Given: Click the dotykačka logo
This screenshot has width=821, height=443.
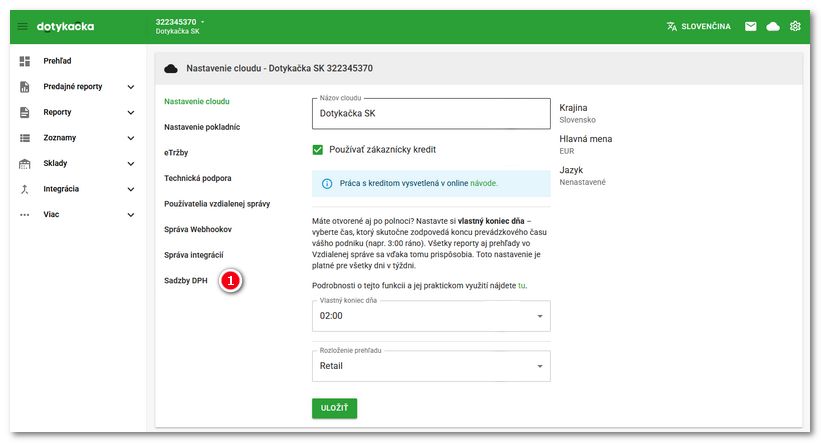Looking at the screenshot, I should point(65,26).
